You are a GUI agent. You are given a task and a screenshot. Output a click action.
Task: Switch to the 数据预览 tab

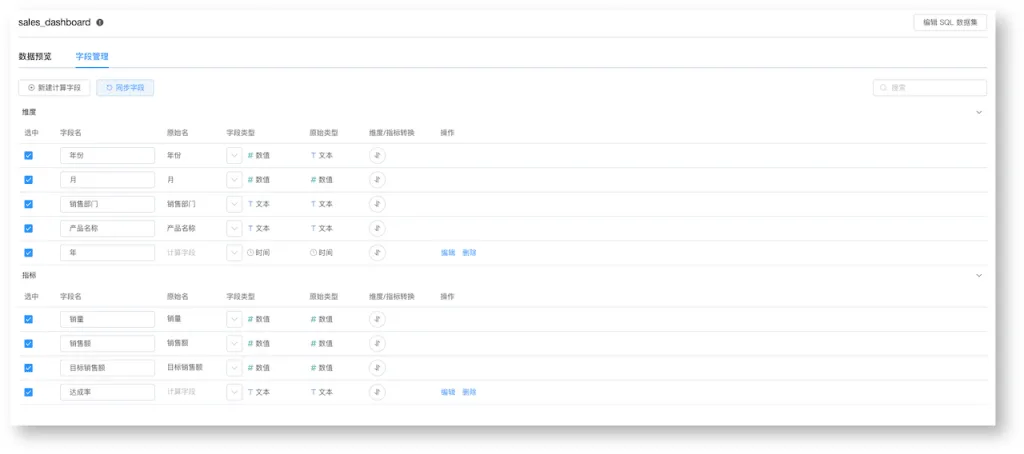35,57
